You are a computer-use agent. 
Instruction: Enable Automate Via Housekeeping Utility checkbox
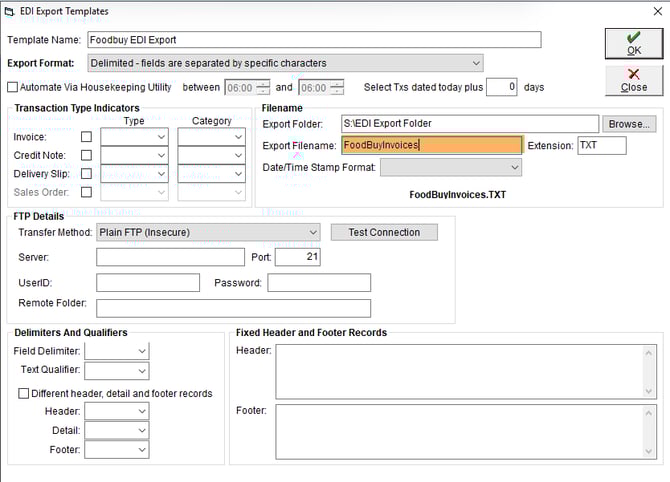click(13, 87)
